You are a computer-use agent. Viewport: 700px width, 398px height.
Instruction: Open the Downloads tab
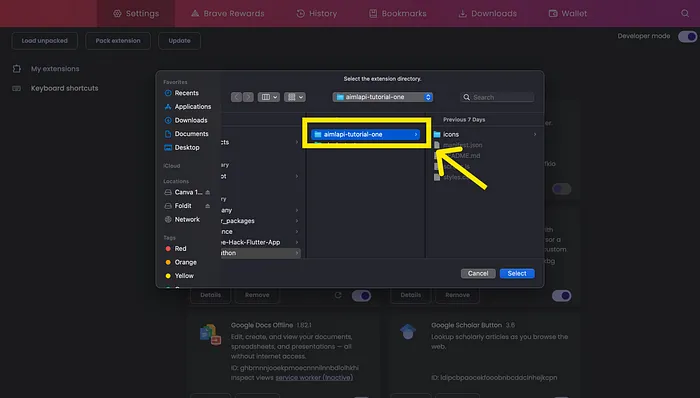pos(488,13)
